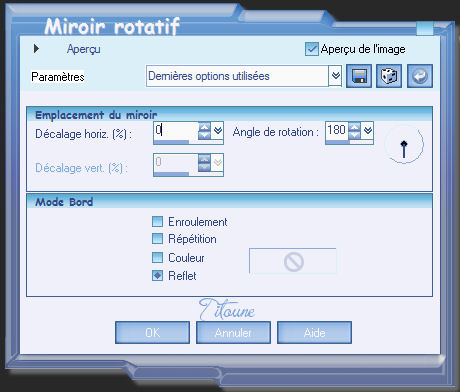Select the Enroulement edge mode option
Screen dimensions: 460x392
tap(157, 222)
